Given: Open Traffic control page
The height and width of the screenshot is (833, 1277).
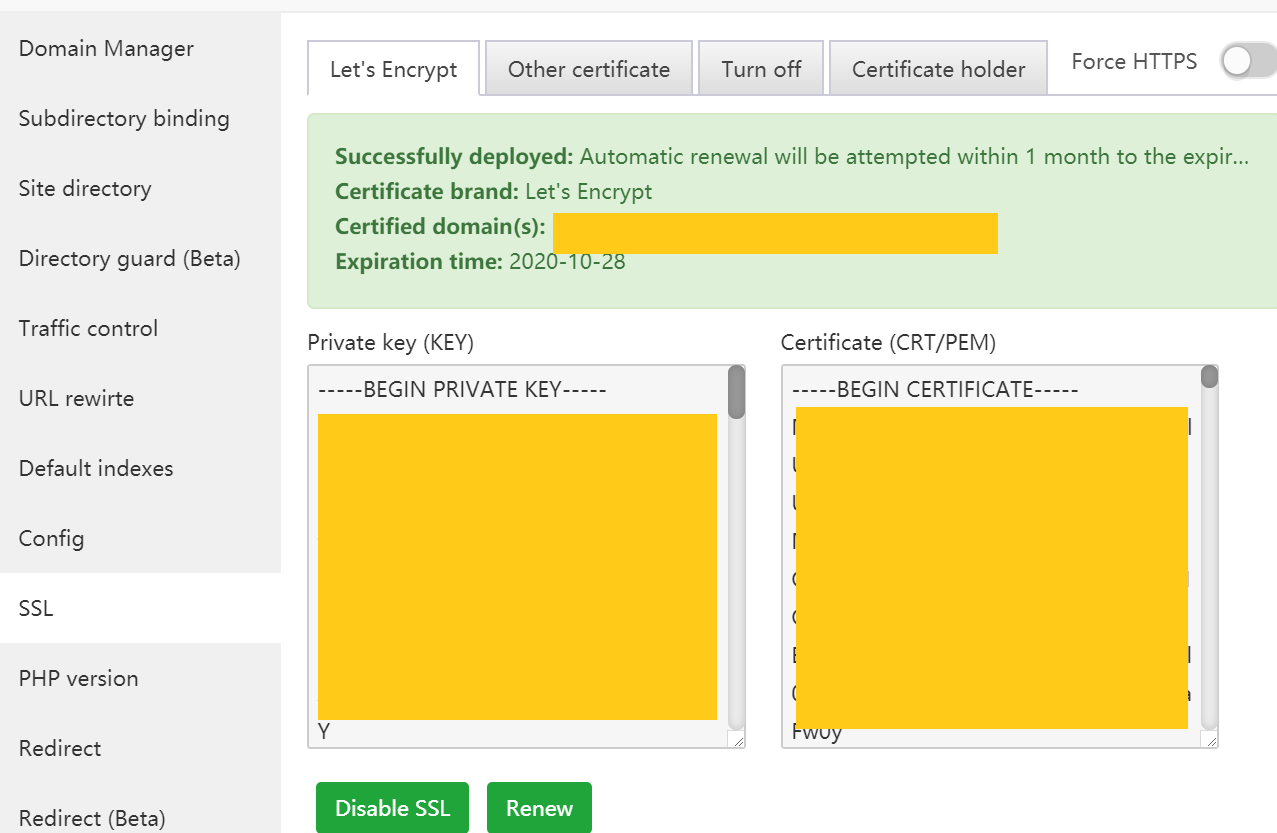Looking at the screenshot, I should coord(88,328).
